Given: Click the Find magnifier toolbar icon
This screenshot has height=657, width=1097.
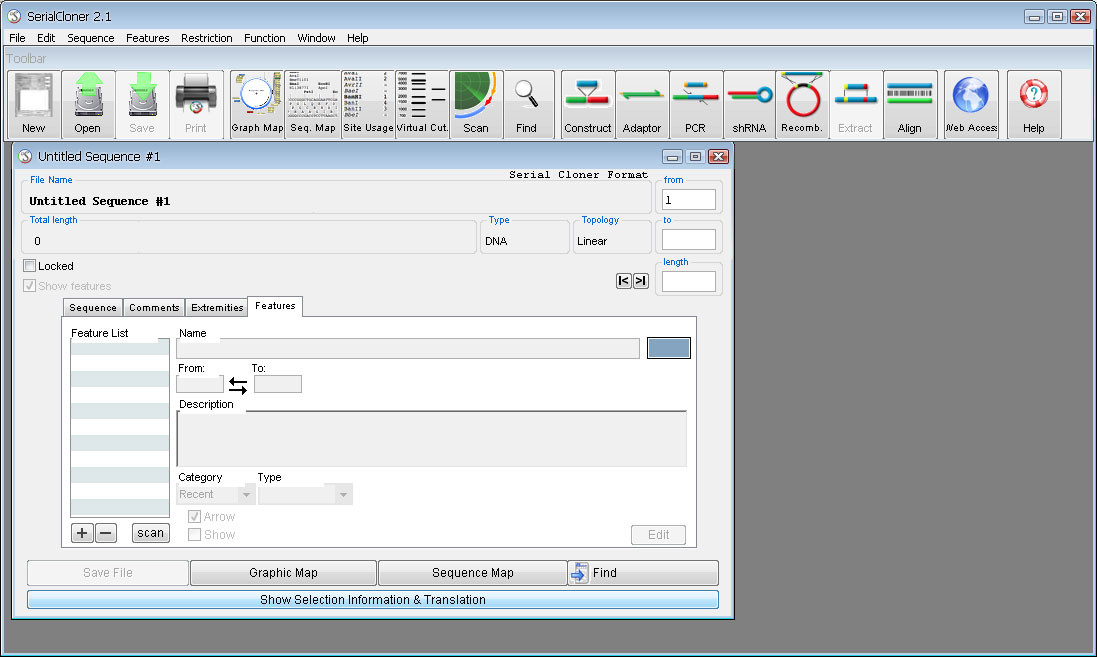Looking at the screenshot, I should [x=529, y=104].
